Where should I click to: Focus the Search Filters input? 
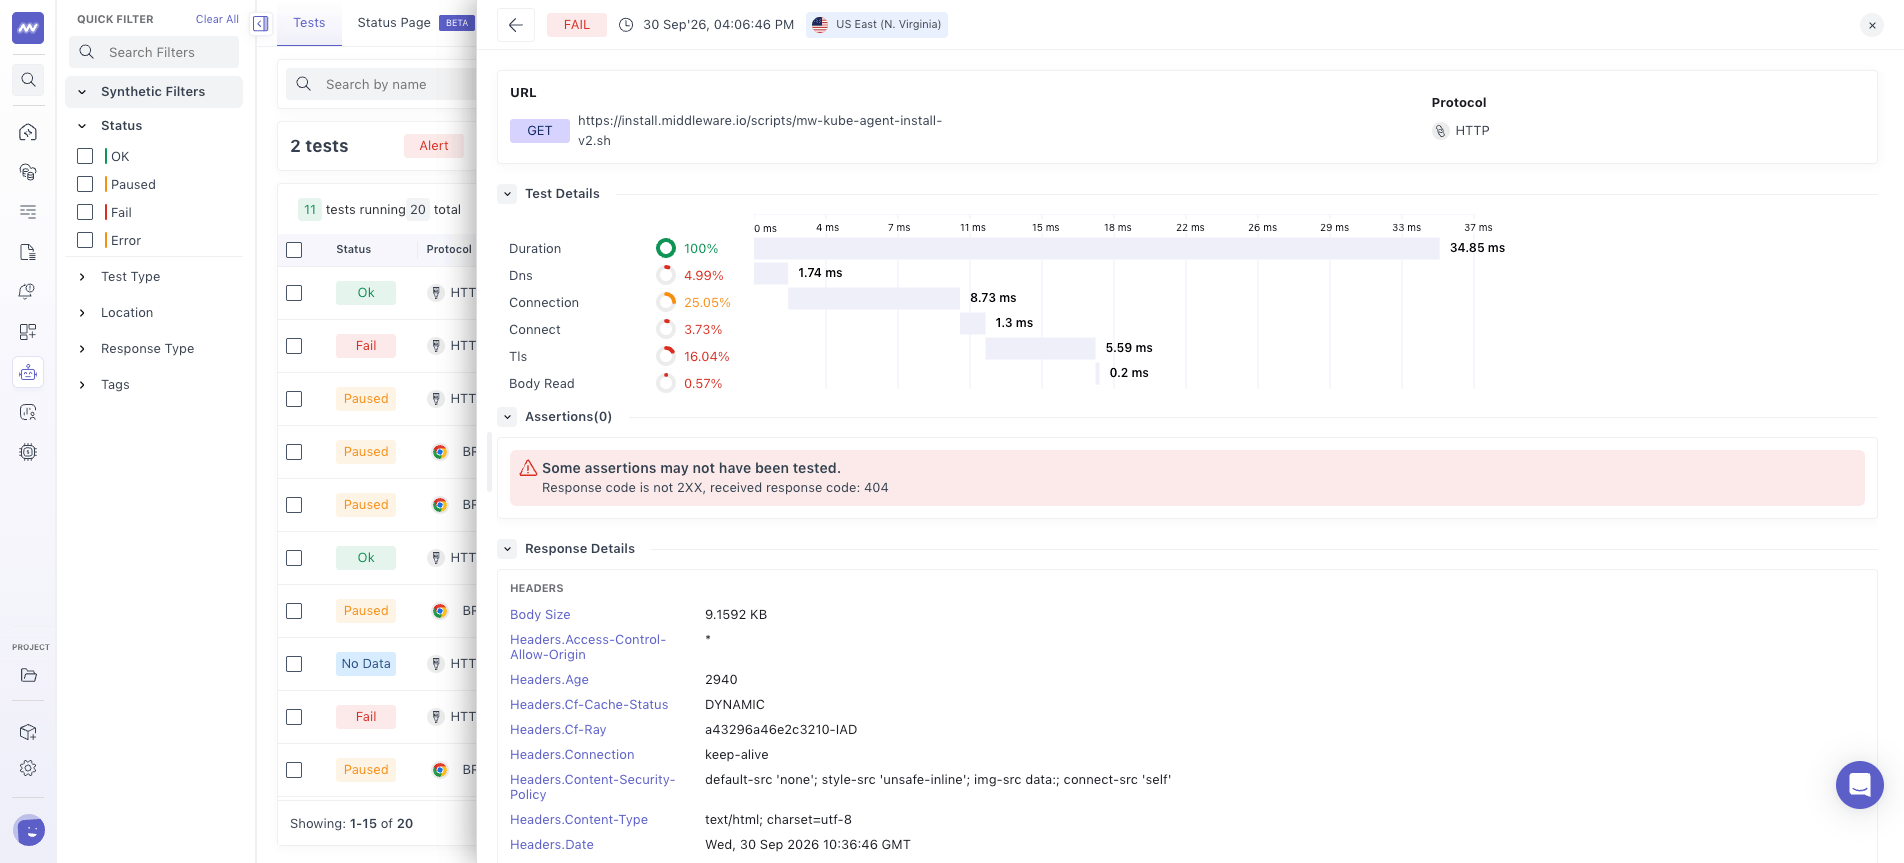154,52
